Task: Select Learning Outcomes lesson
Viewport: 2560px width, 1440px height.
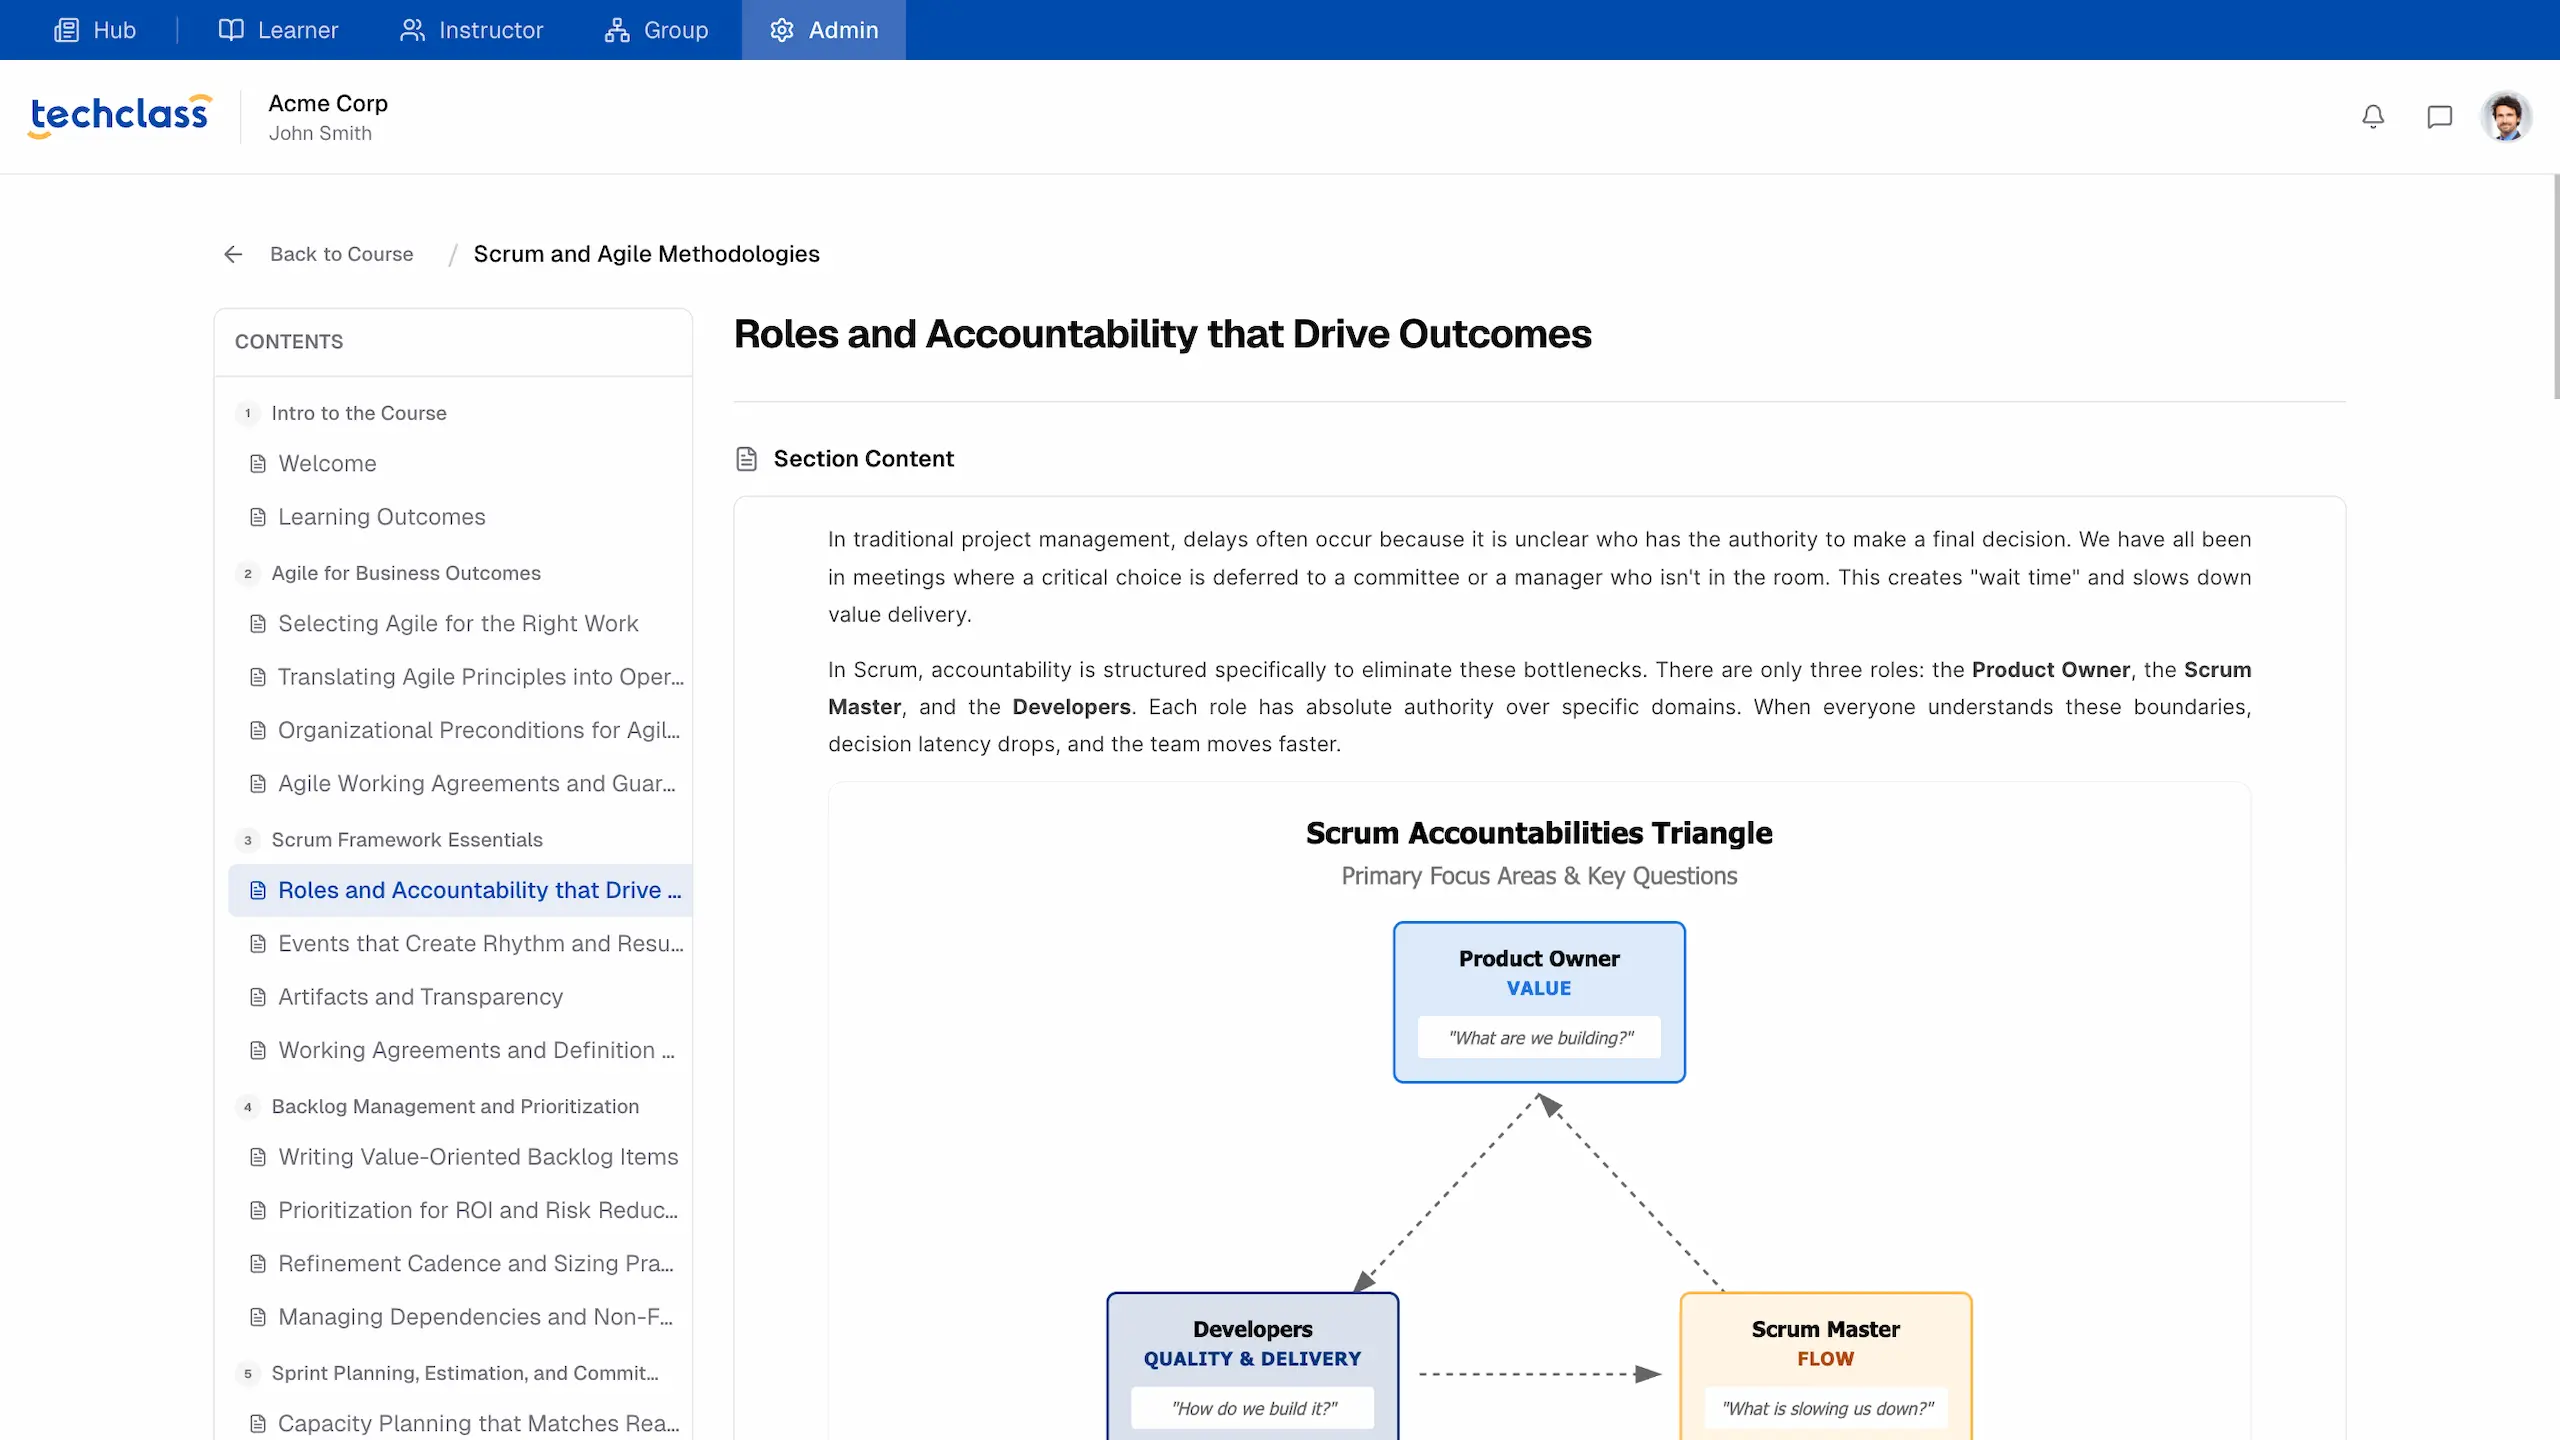Action: tap(381, 517)
